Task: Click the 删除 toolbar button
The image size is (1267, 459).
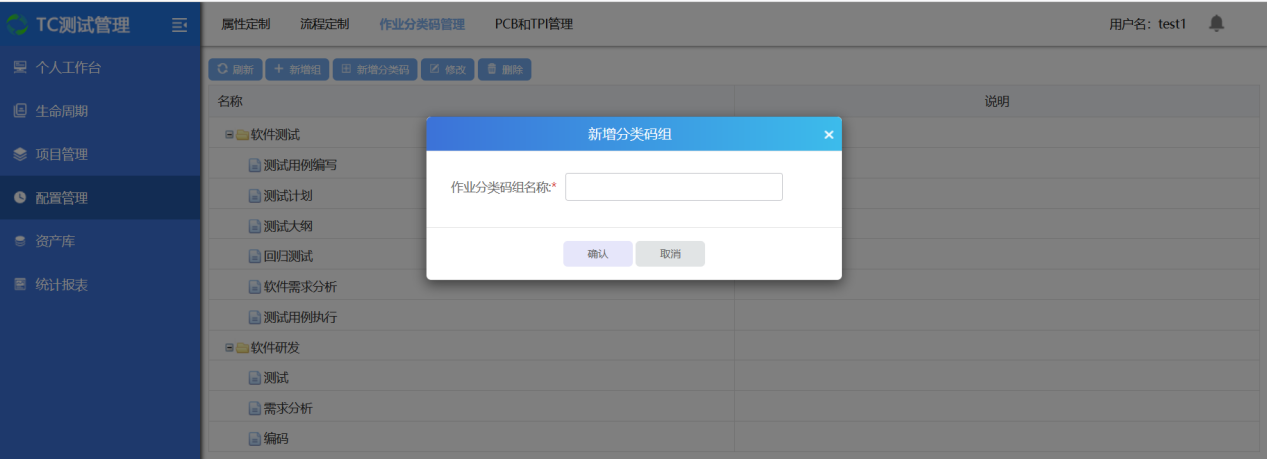Action: pos(504,70)
